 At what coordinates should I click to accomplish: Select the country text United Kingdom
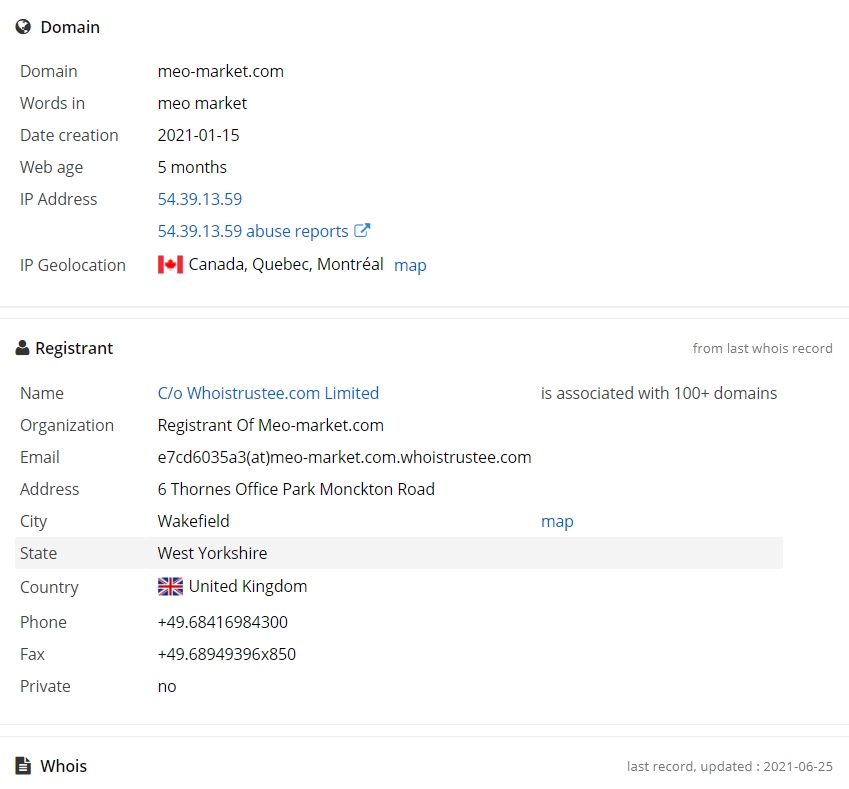tap(248, 586)
